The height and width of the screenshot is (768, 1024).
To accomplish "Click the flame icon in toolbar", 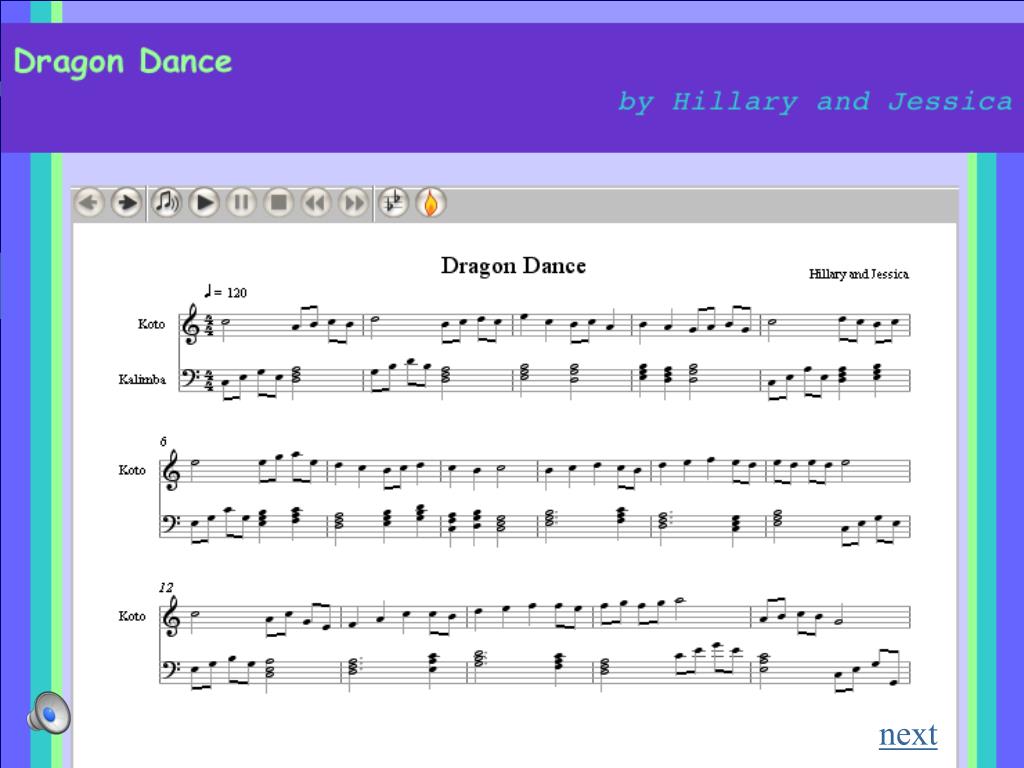I will [x=431, y=203].
